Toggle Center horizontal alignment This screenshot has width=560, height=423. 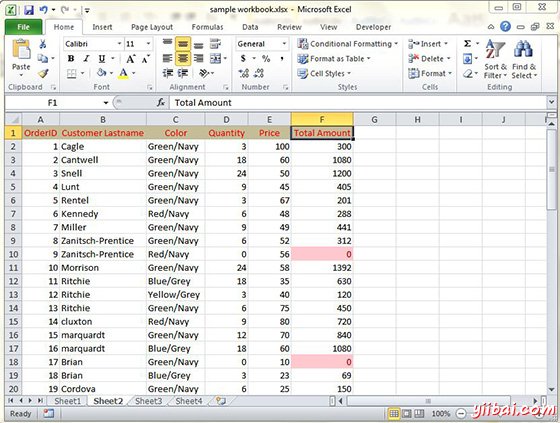pyautogui.click(x=183, y=59)
